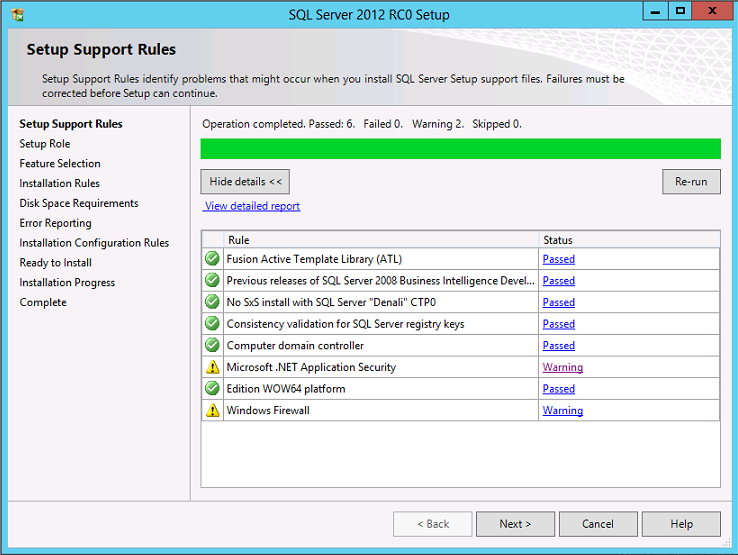Click the yellow warning icon for Windows Firewall
The width and height of the screenshot is (738, 555).
click(212, 411)
